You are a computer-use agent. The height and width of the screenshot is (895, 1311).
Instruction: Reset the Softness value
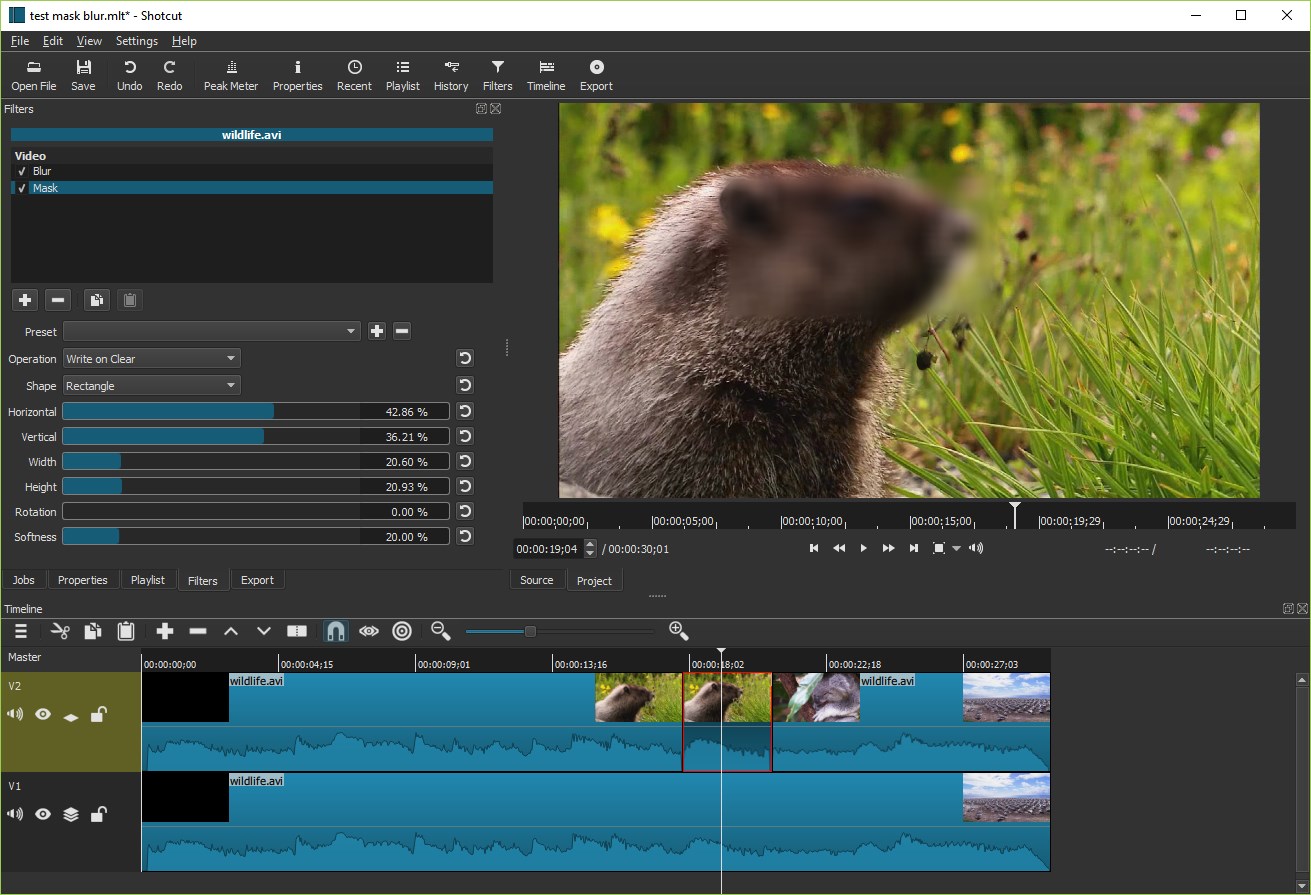click(465, 537)
